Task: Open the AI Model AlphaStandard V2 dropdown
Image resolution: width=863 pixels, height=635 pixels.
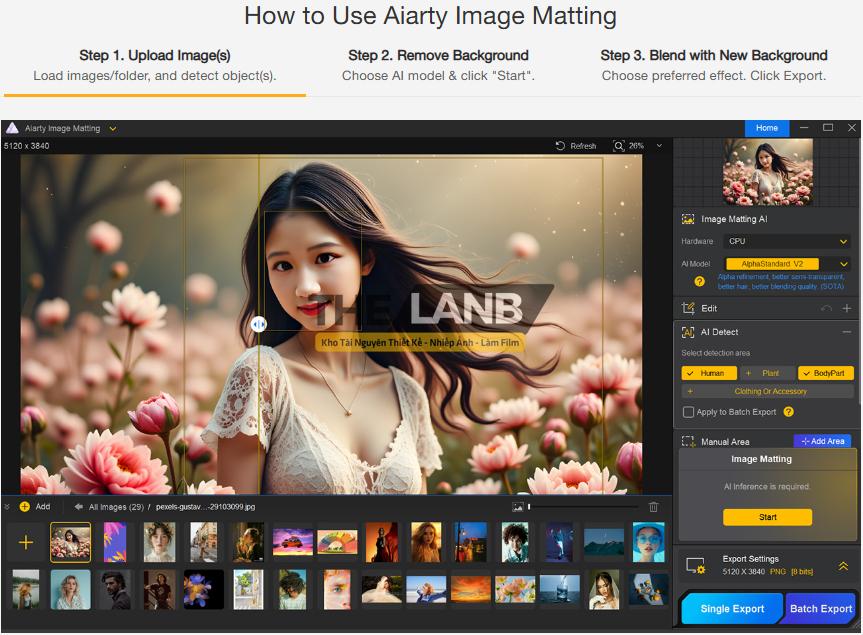Action: (x=786, y=264)
